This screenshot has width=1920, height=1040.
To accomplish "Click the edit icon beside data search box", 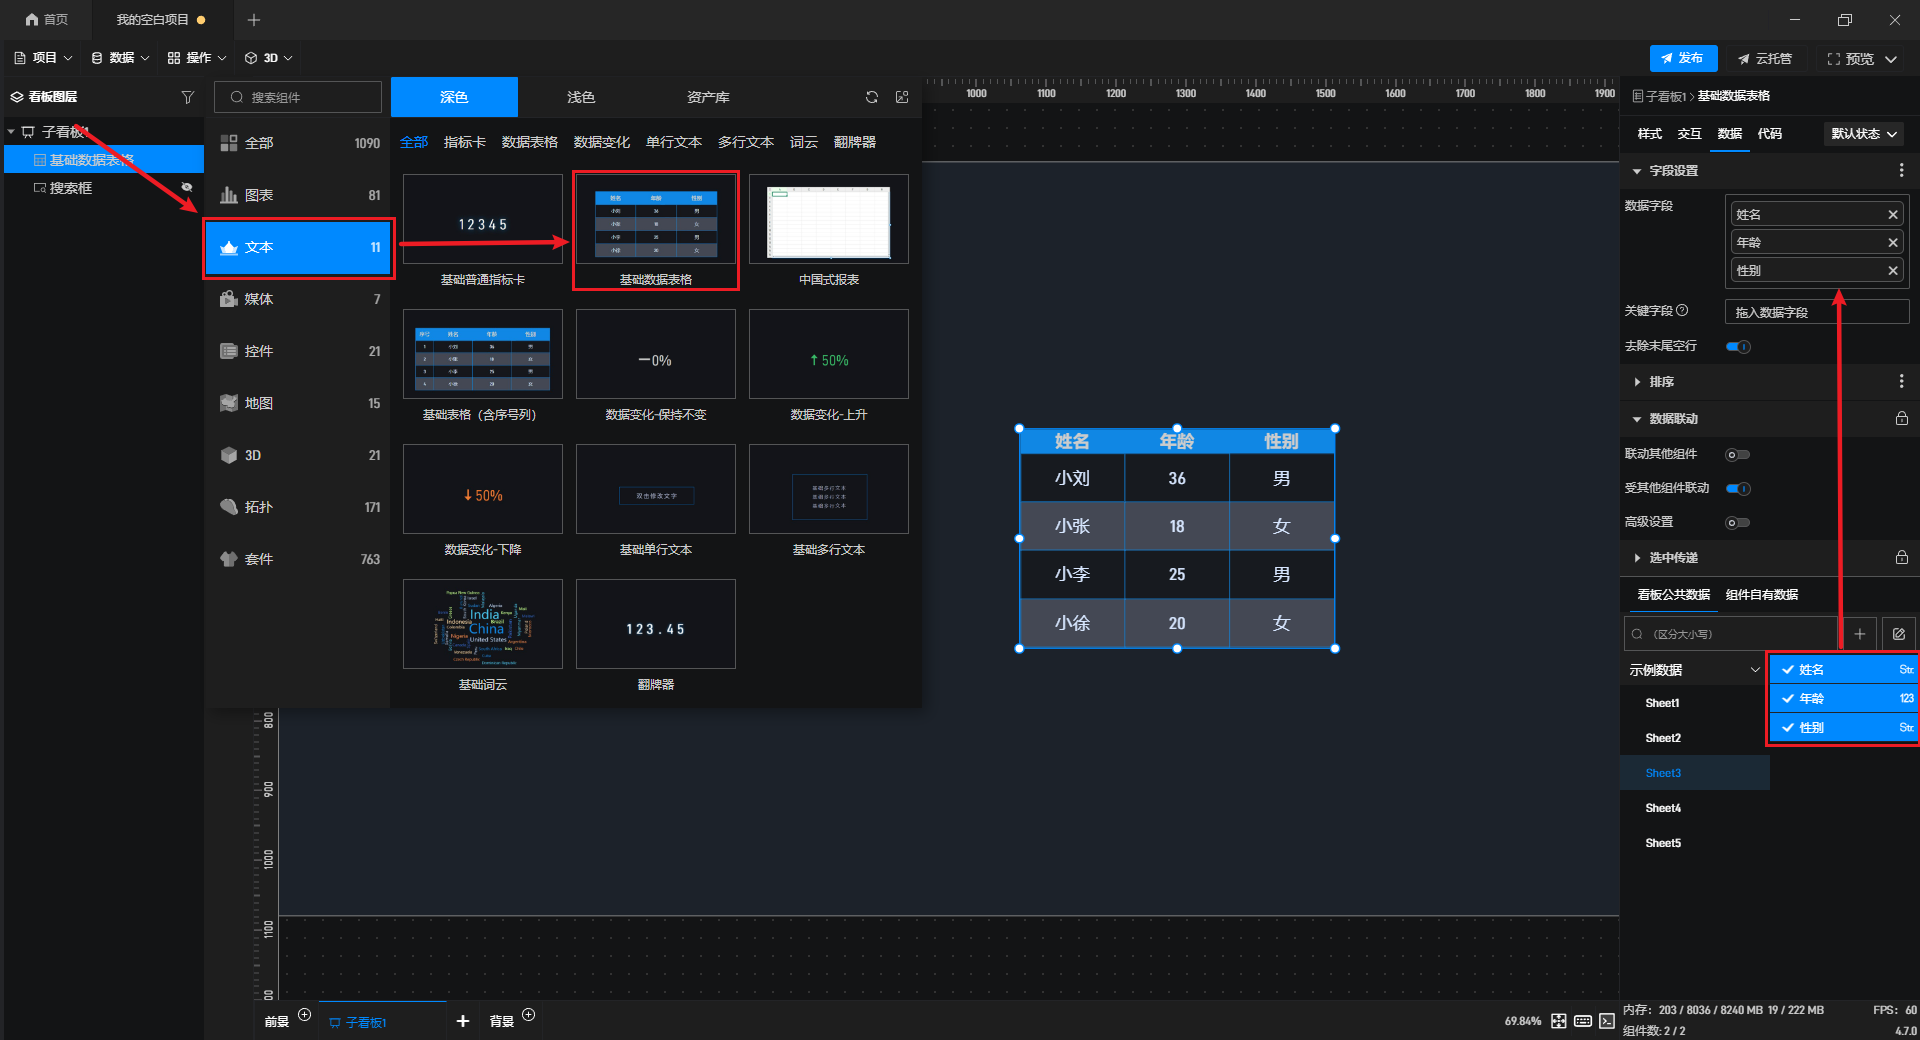I will (1898, 634).
